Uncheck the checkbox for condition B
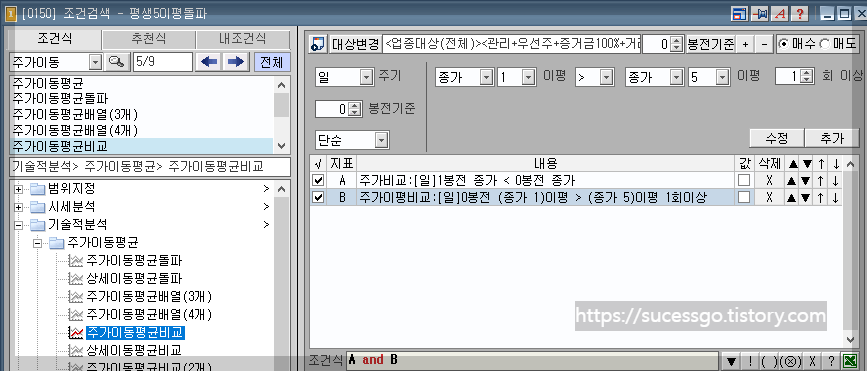Viewport: 867px width, 371px height. [x=318, y=197]
